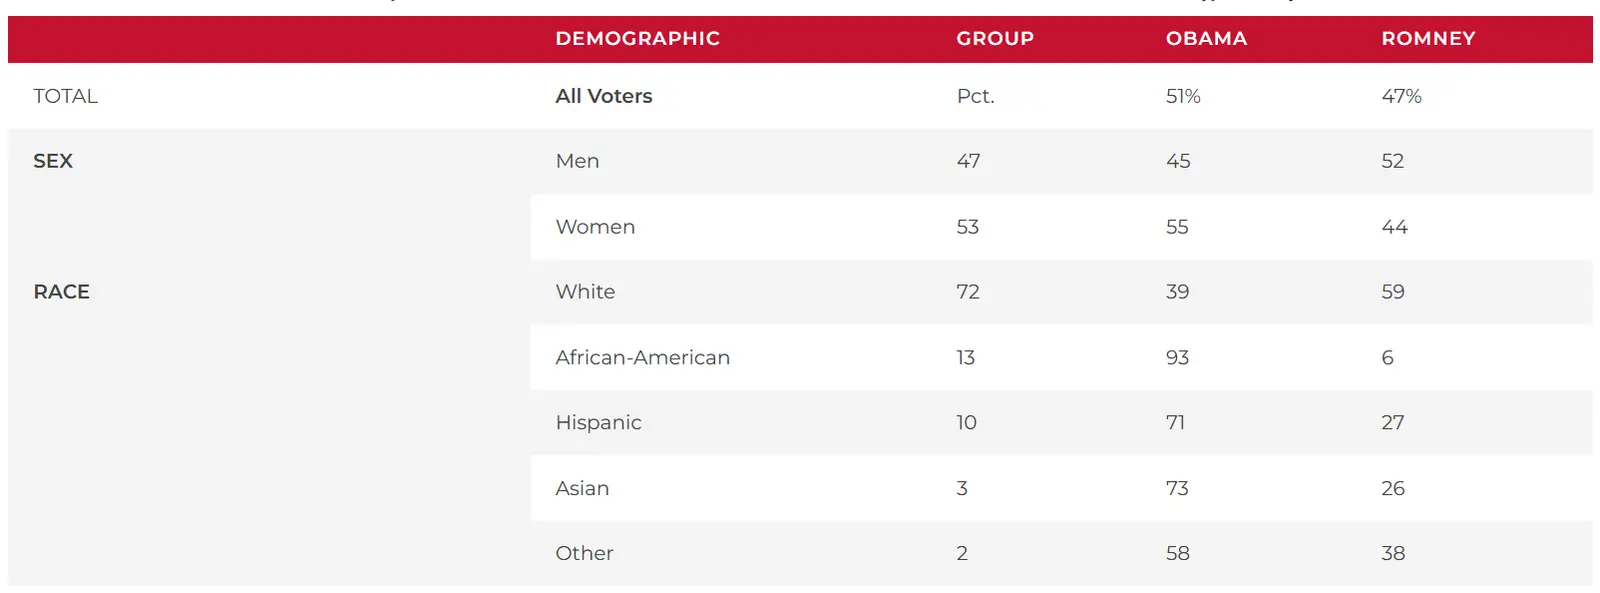
Task: Click the Pct. cell in the Group column
Action: [x=975, y=96]
